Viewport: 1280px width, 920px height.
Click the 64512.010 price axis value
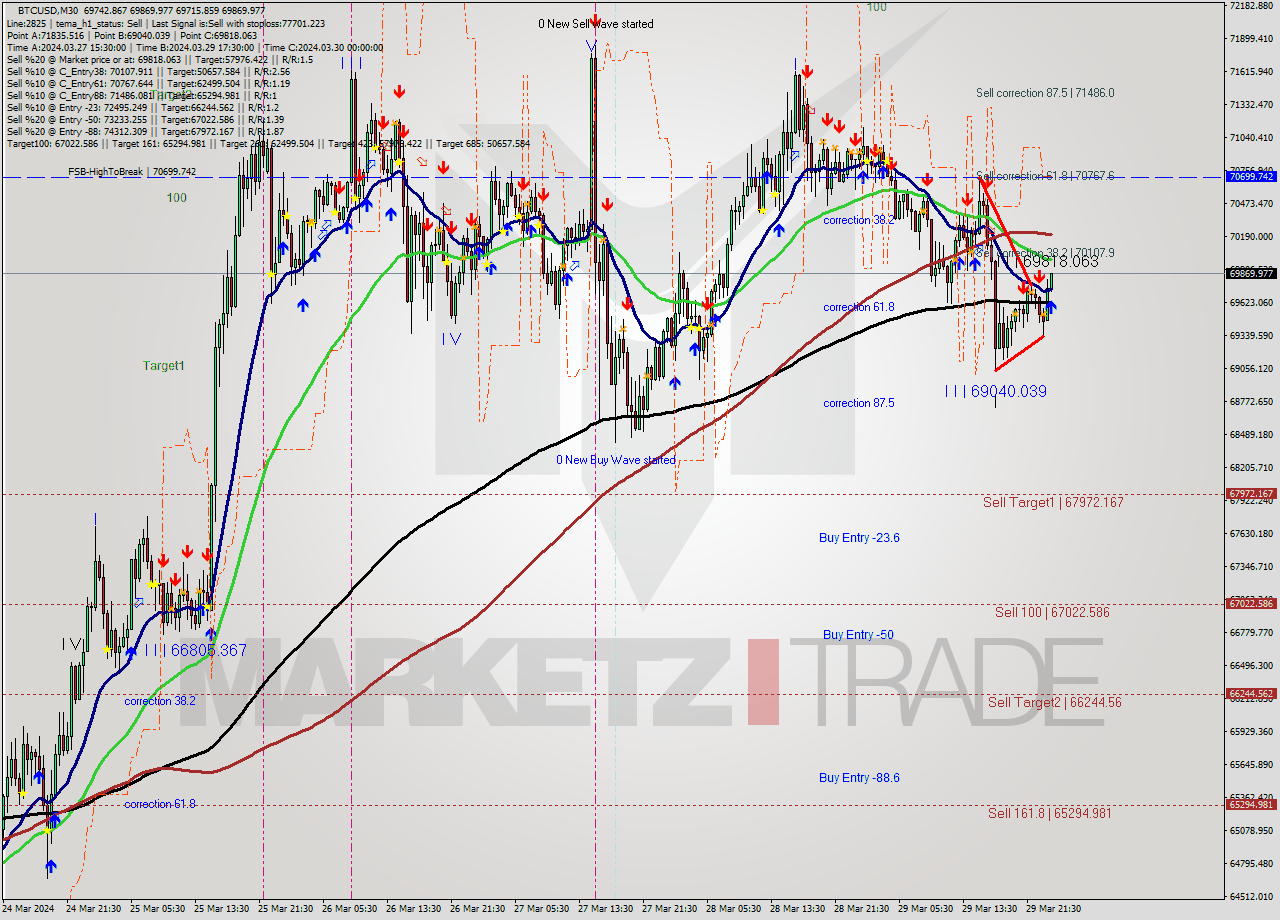click(1251, 897)
